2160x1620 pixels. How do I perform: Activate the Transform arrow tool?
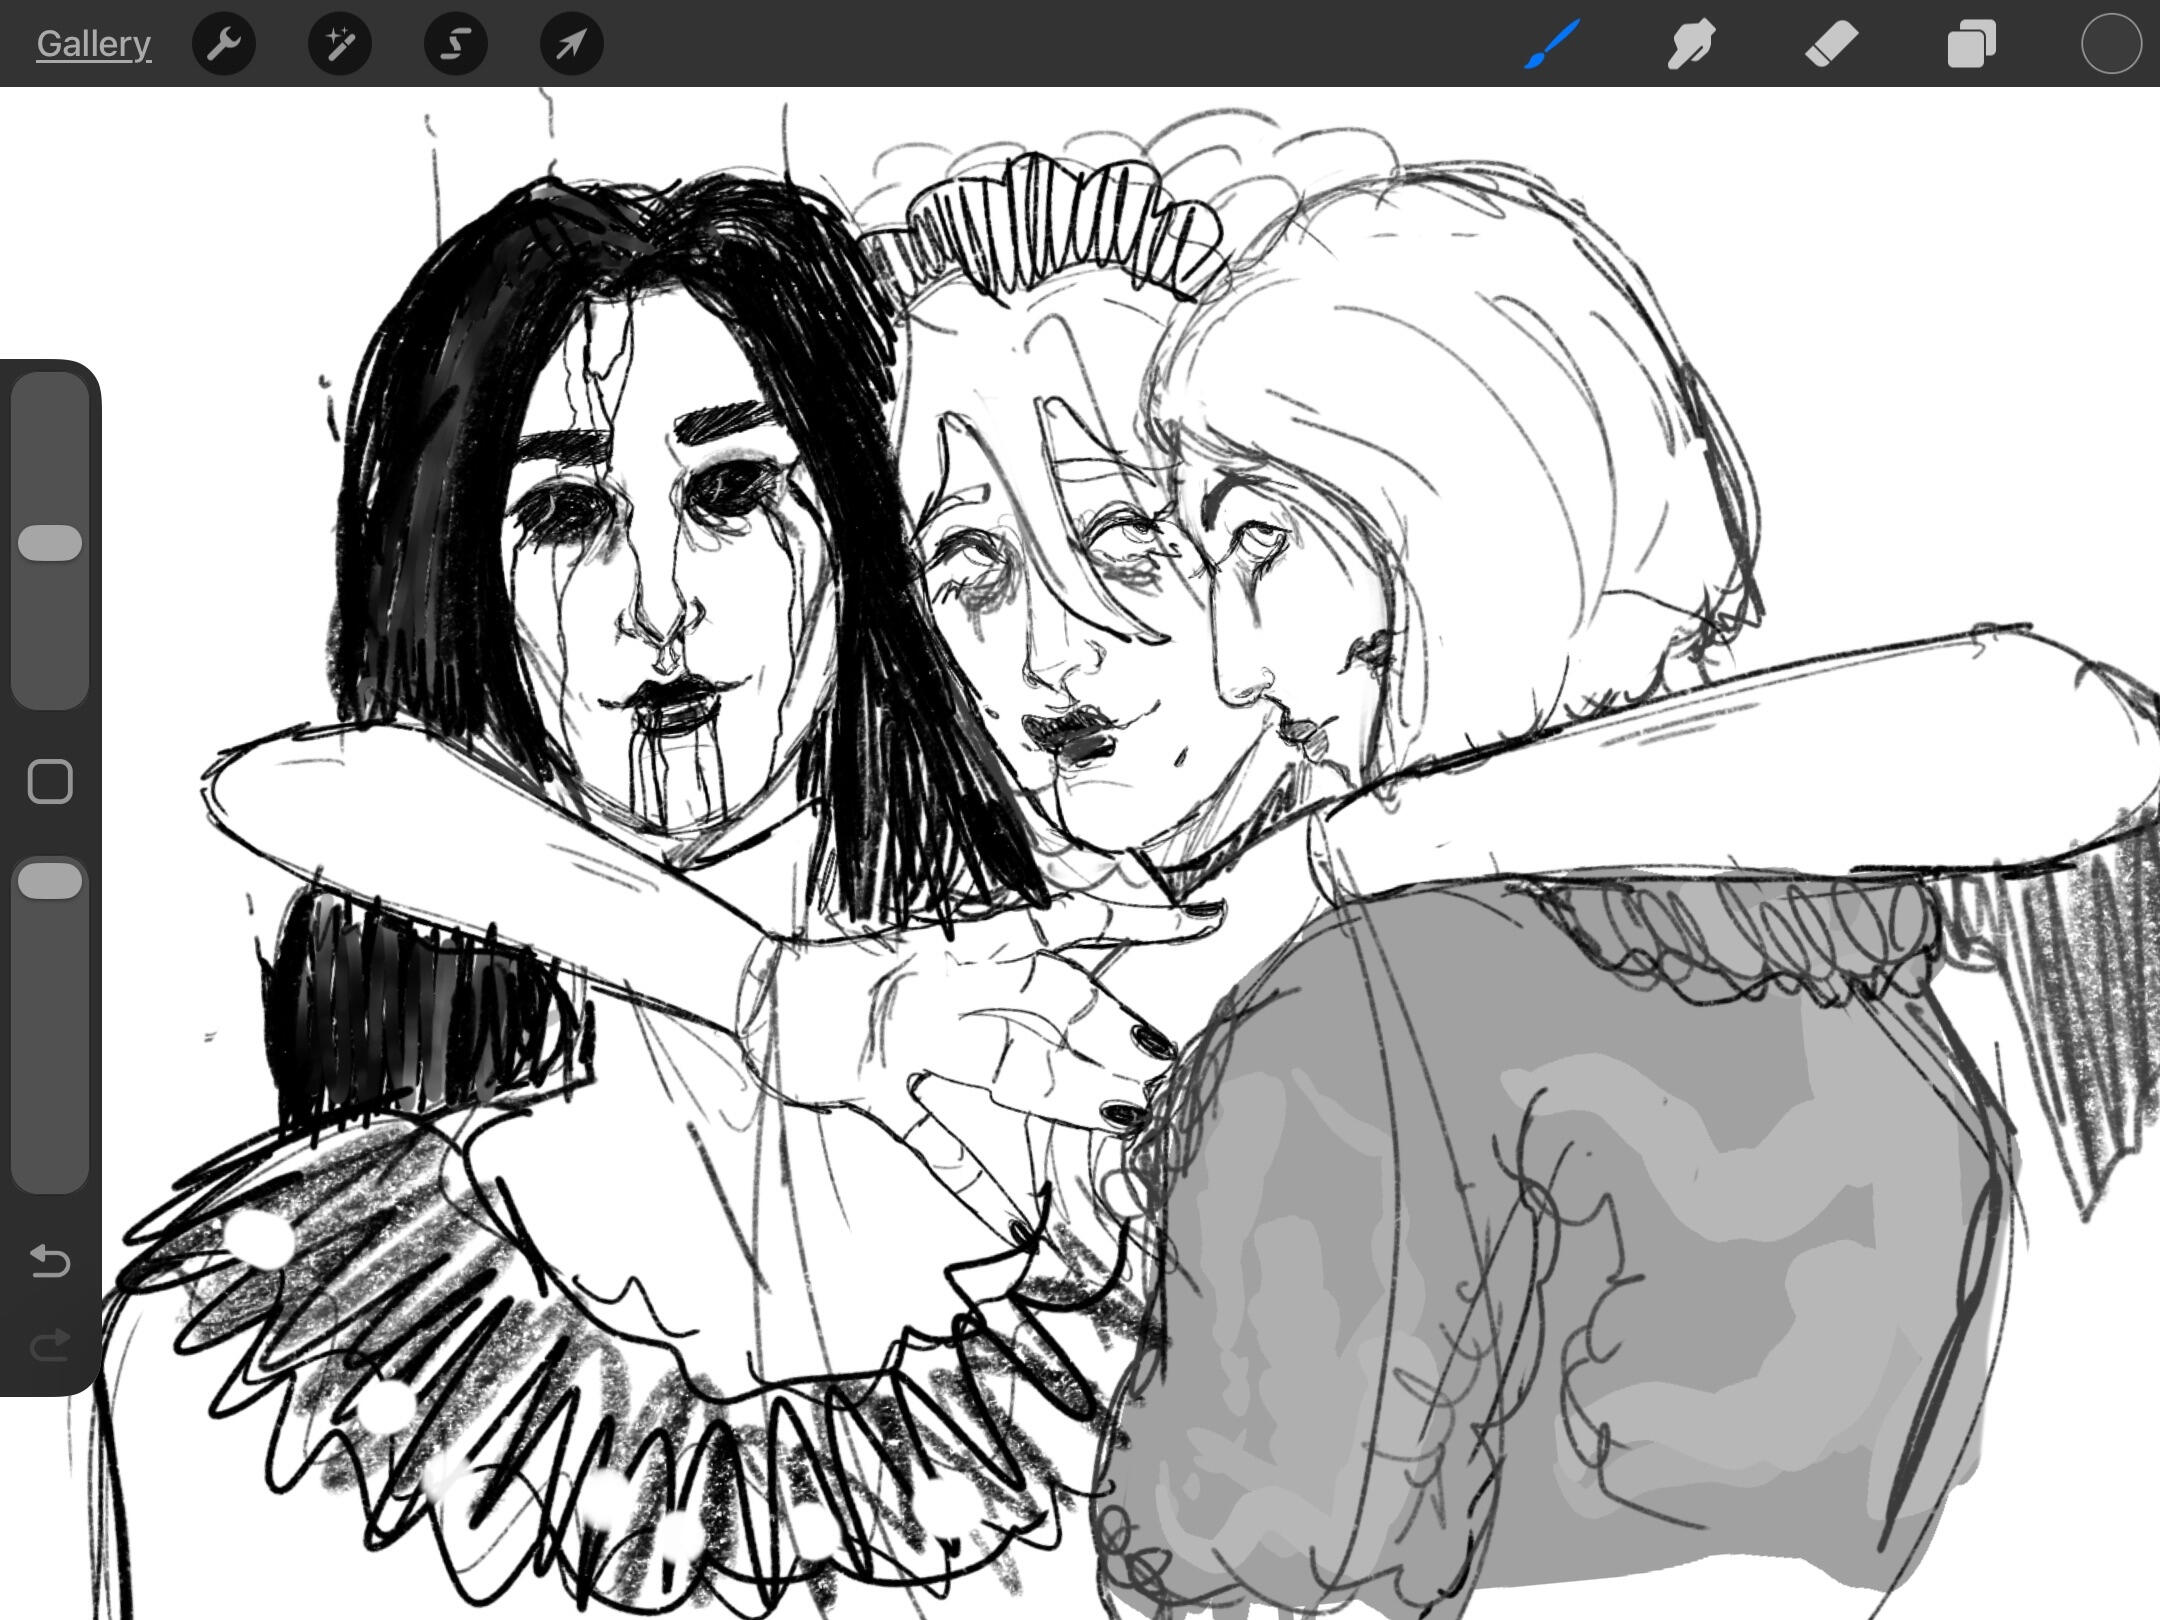click(571, 44)
